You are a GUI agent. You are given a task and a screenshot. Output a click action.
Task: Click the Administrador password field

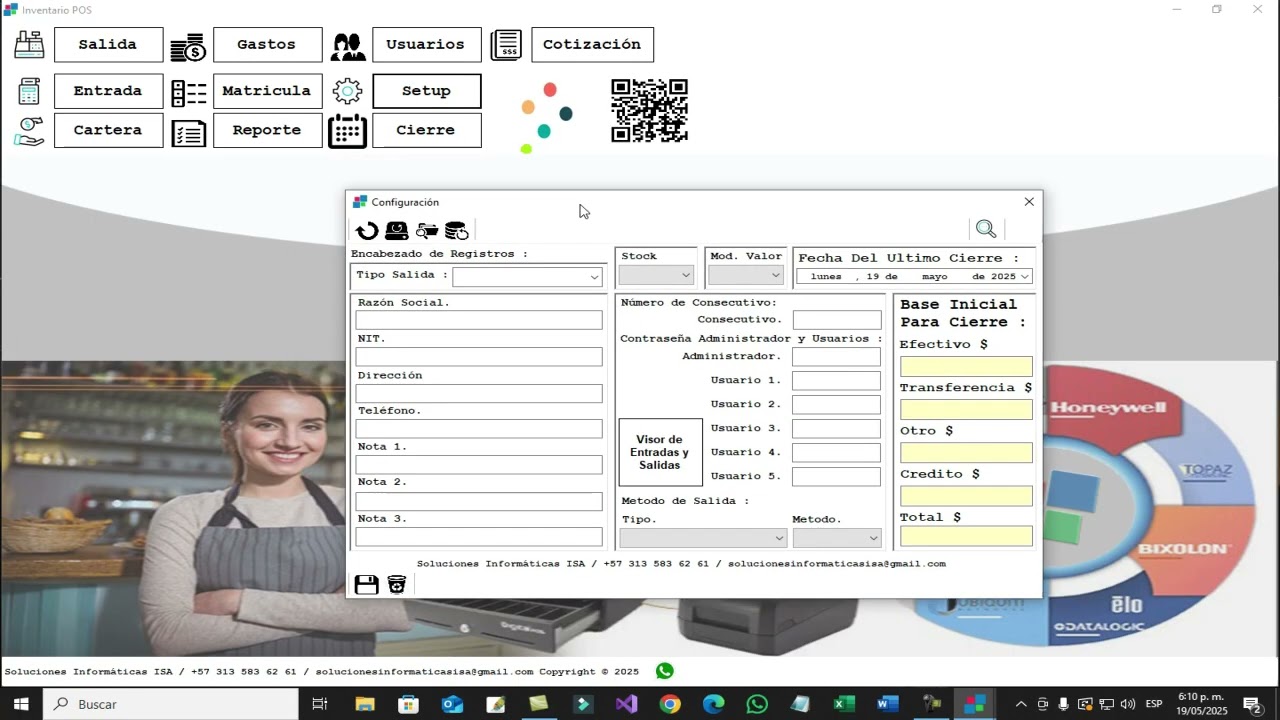pos(836,356)
